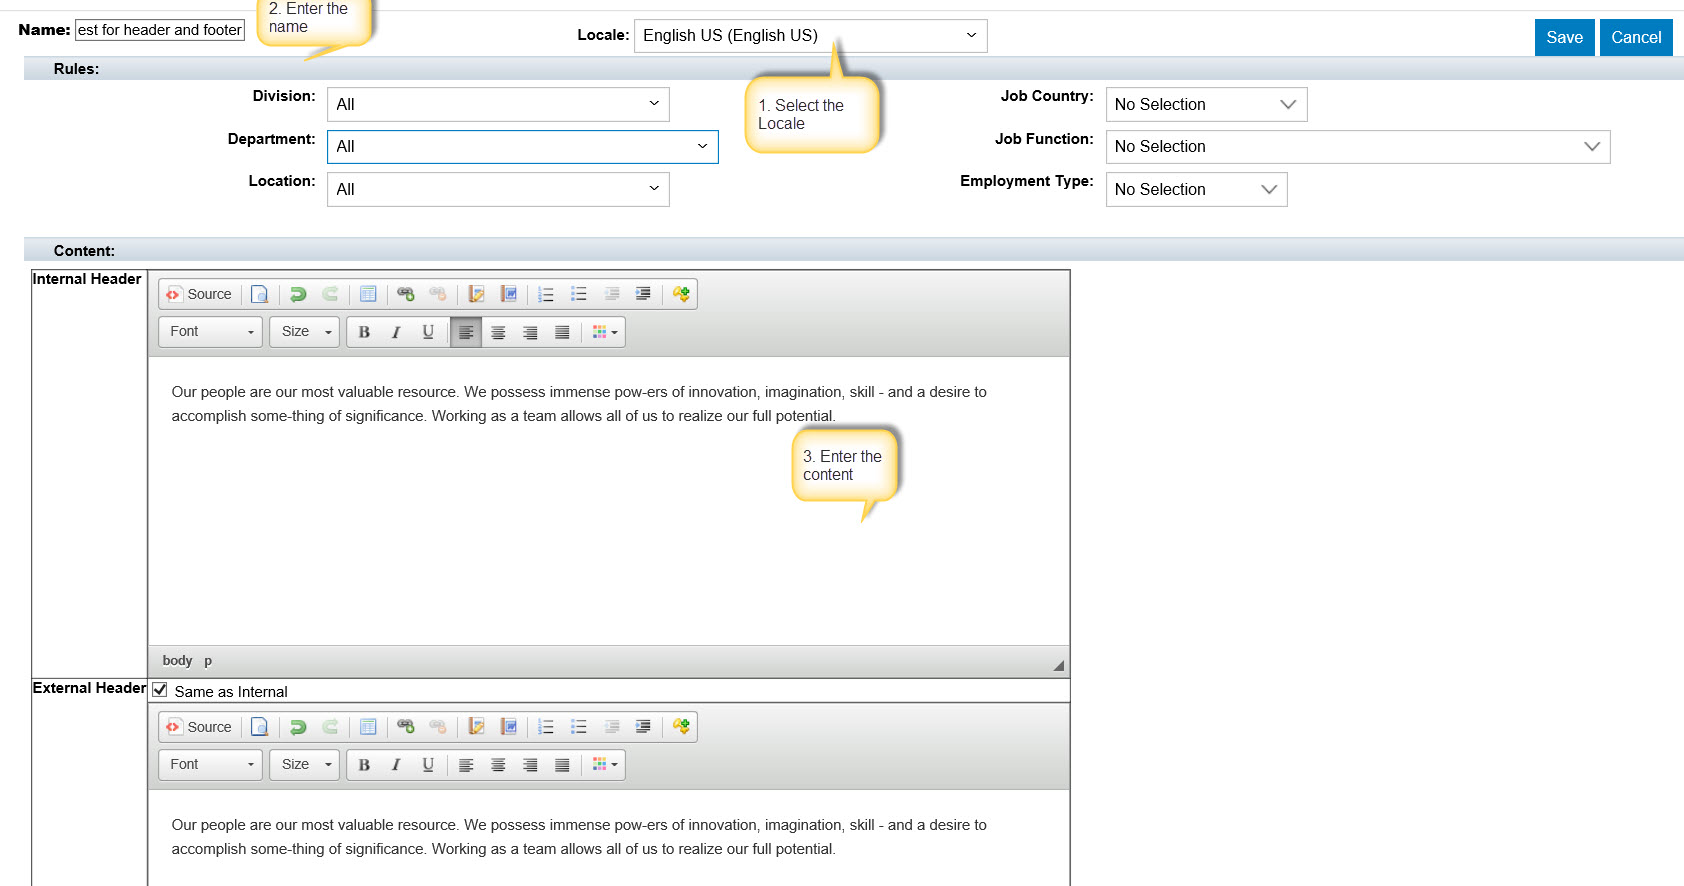Insert bulleted list in Internal Header editor
Viewport: 1684px width, 886px height.
pyautogui.click(x=579, y=294)
